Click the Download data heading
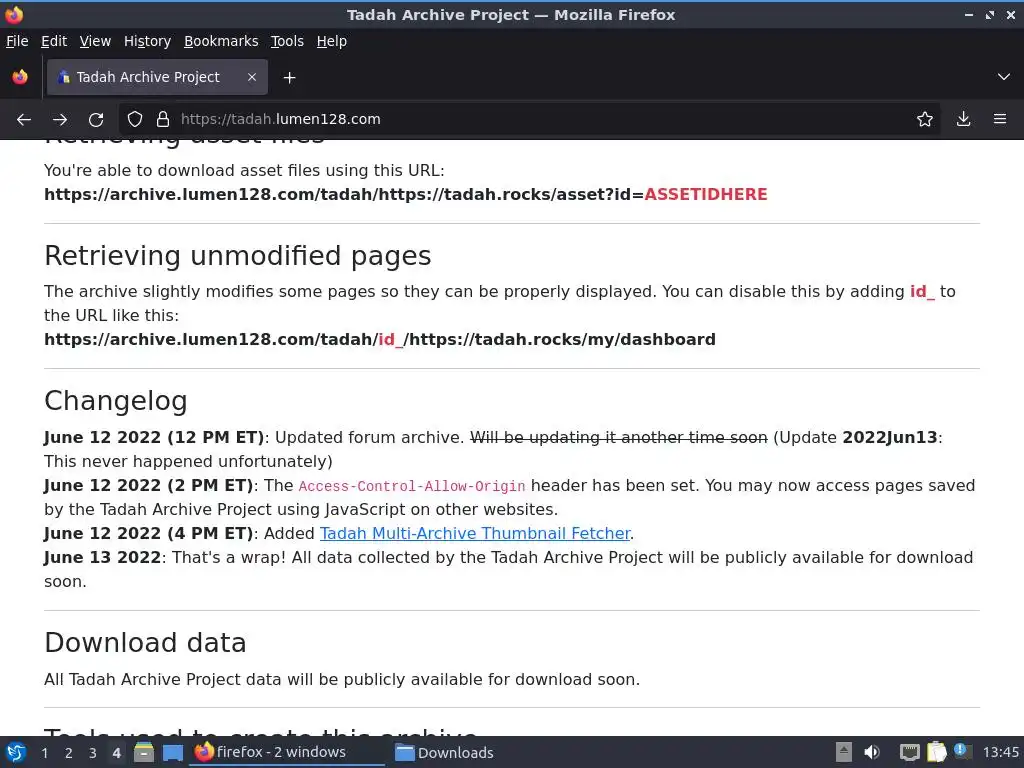This screenshot has width=1024, height=768. [145, 643]
